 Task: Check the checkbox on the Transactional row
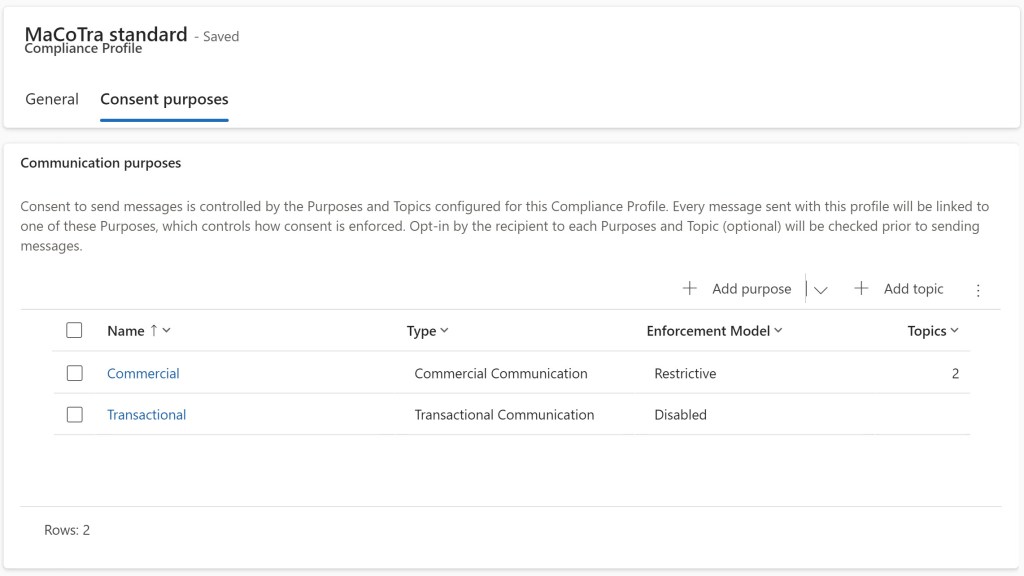(x=74, y=414)
